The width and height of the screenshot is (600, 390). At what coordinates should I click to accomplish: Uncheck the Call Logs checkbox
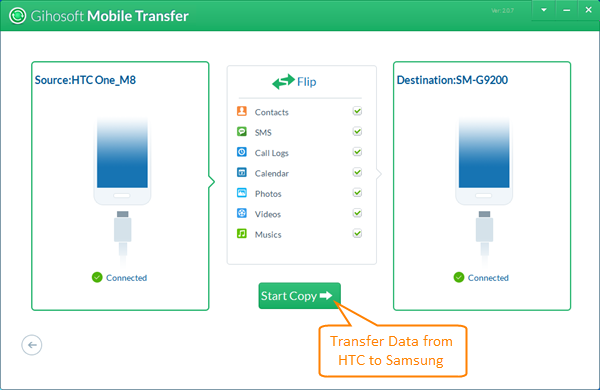click(x=357, y=152)
